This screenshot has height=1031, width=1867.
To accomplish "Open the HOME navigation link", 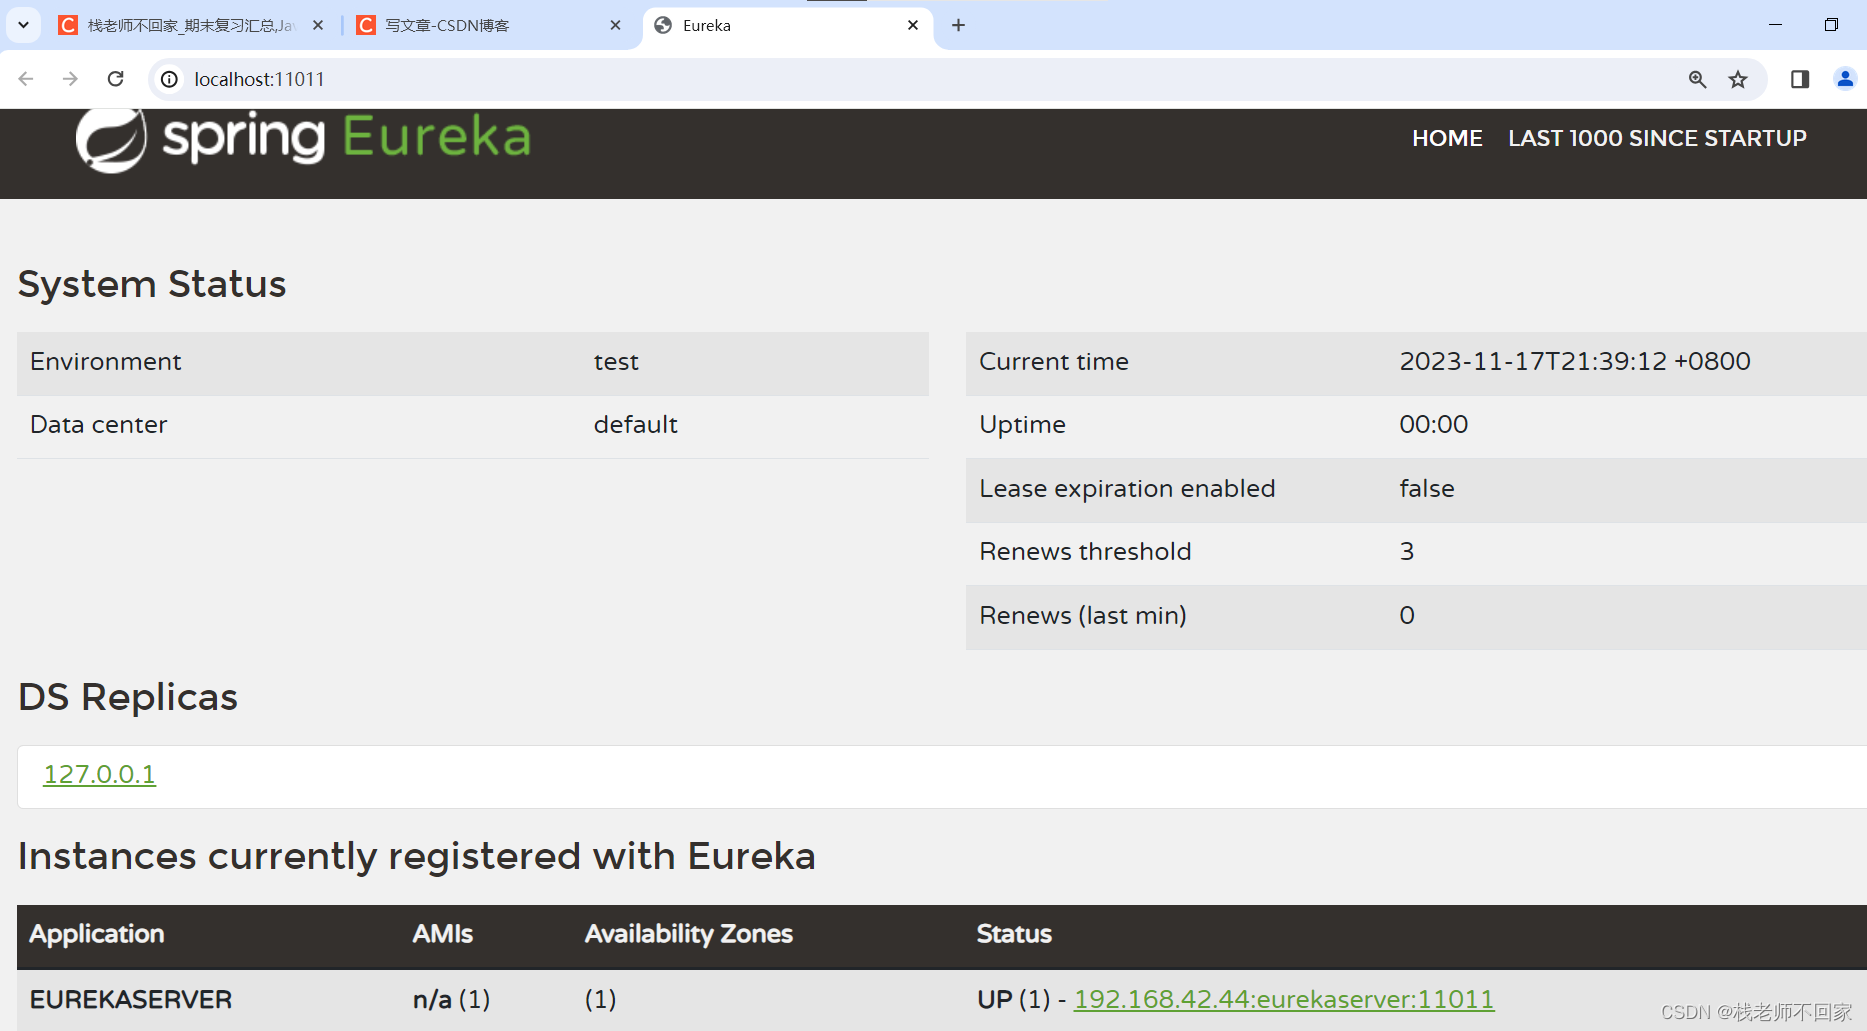I will (1447, 138).
